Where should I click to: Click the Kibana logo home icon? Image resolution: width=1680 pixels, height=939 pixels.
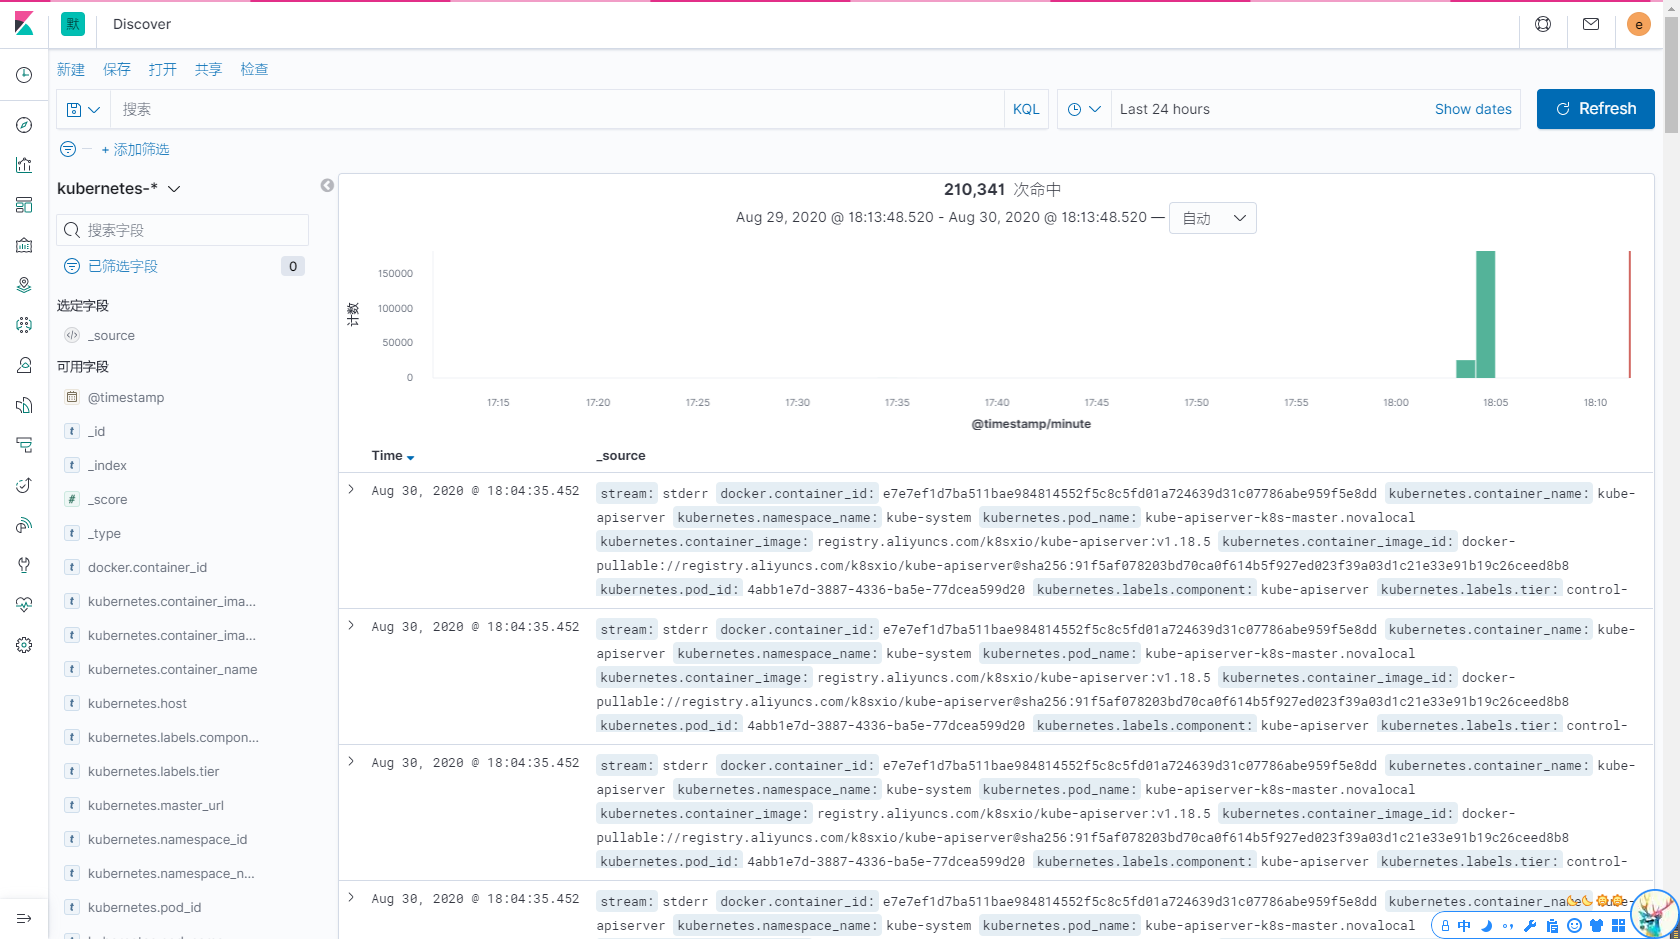24,24
